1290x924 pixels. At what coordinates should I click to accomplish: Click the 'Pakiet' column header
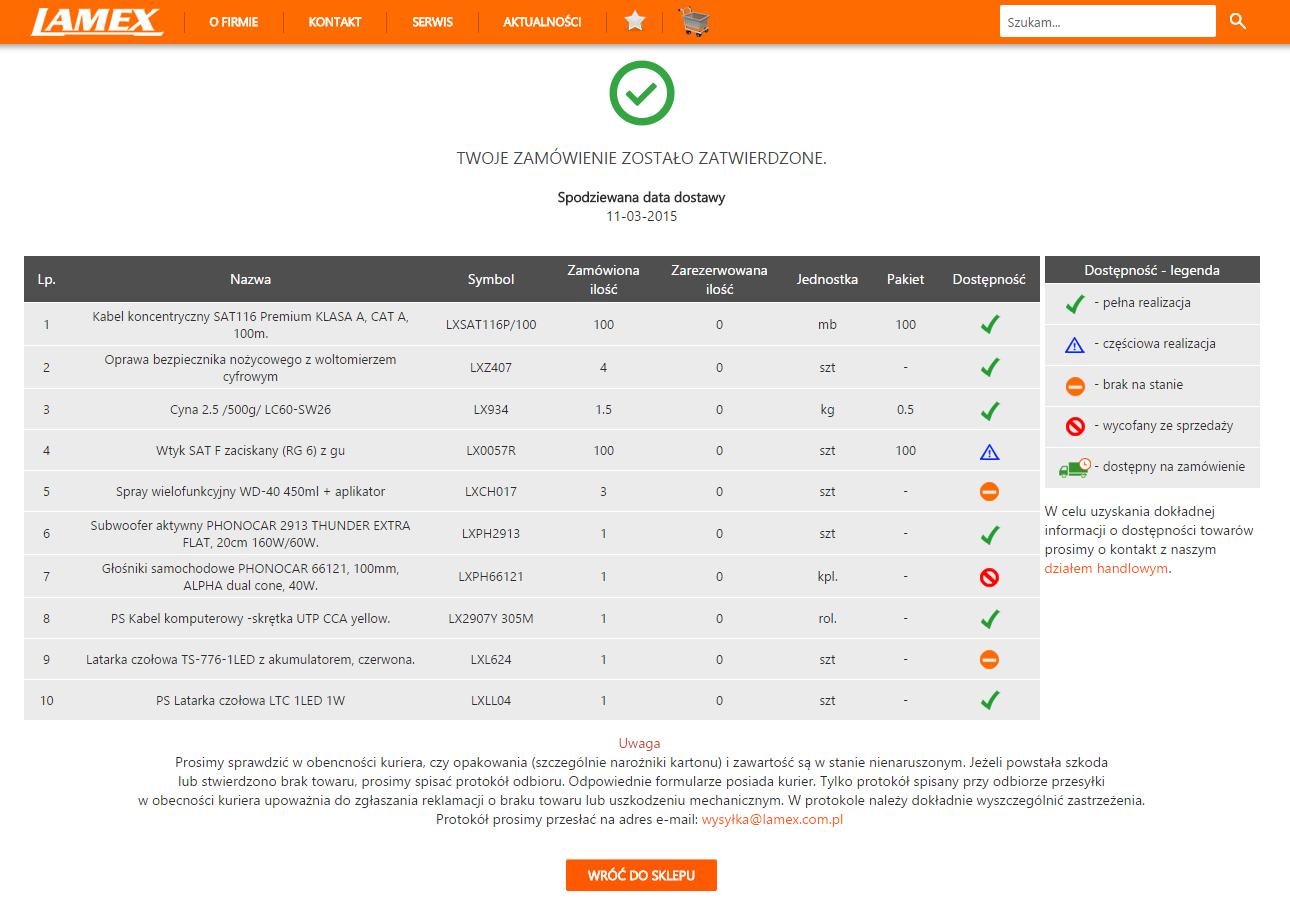[x=905, y=279]
